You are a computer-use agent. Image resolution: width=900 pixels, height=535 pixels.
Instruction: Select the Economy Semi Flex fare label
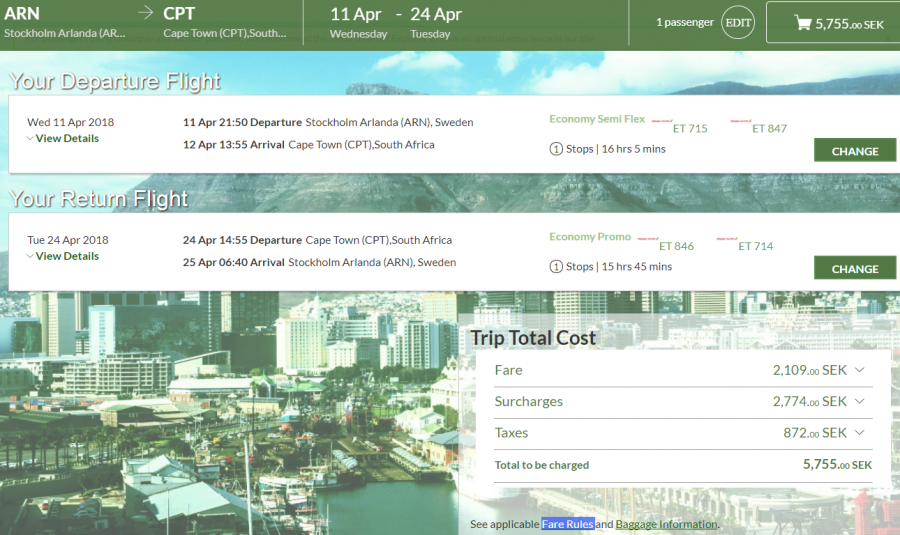pos(597,119)
